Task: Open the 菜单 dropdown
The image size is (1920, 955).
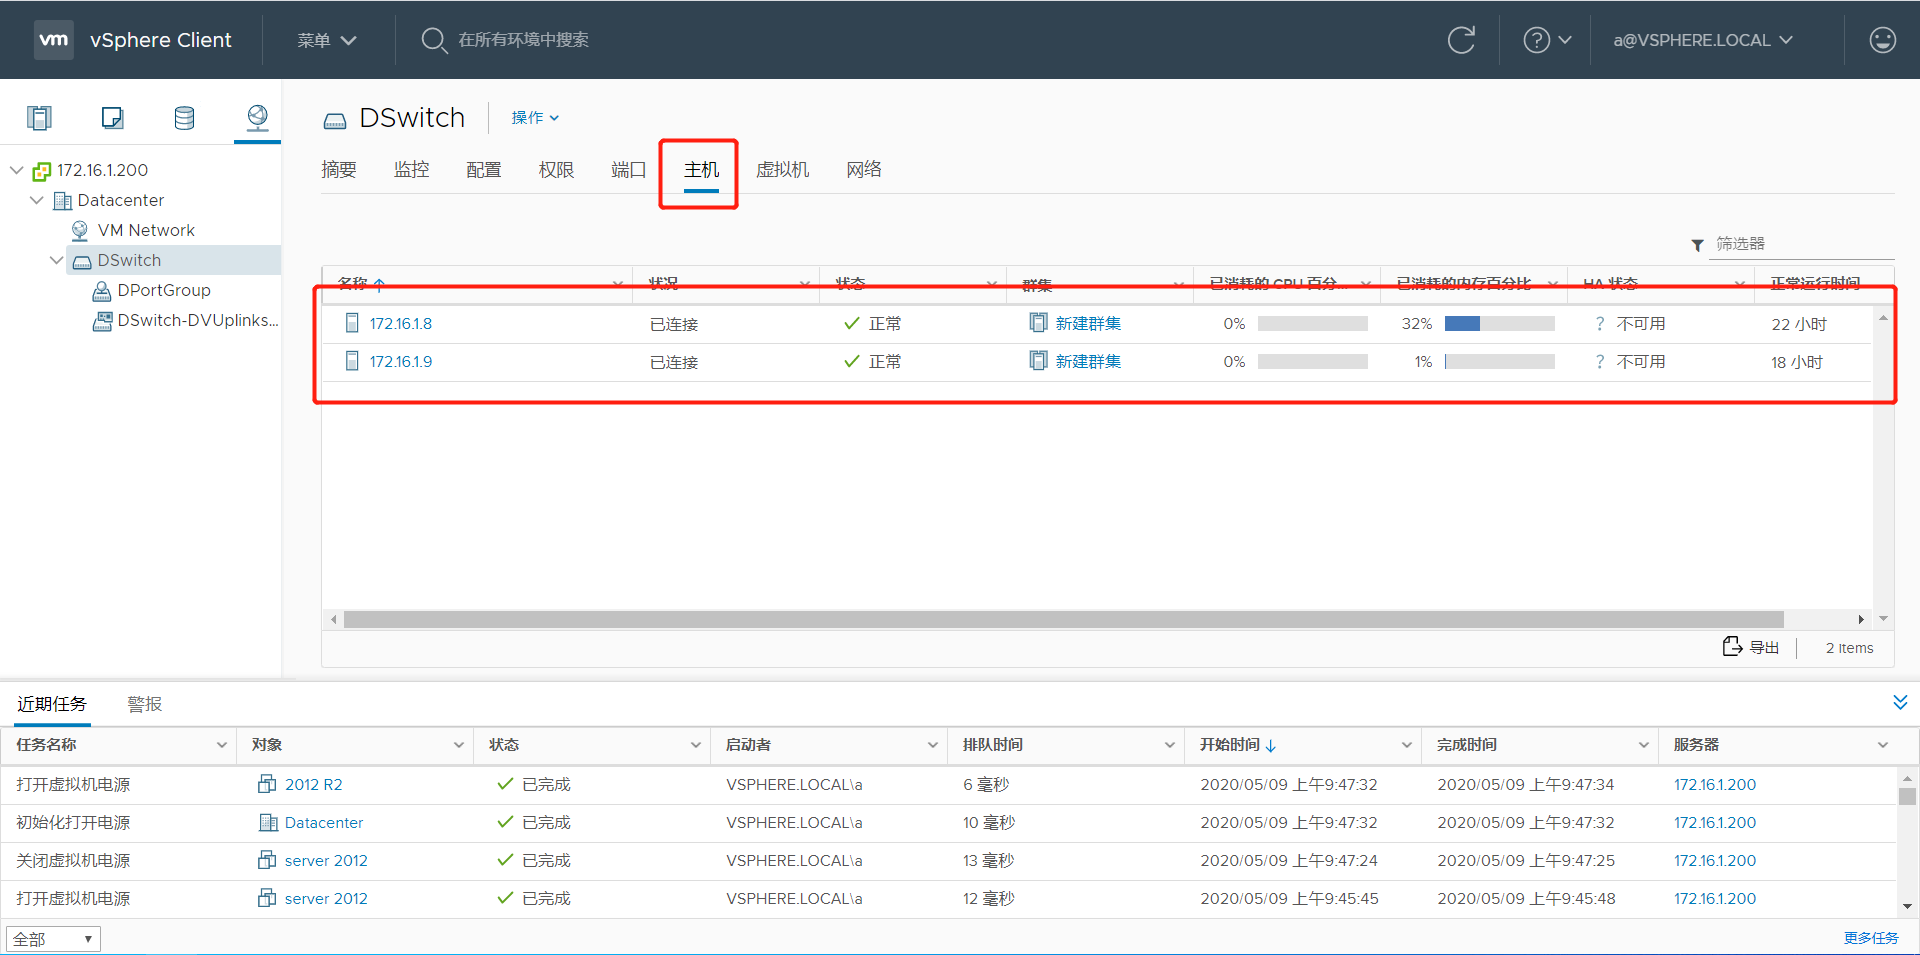Action: coord(327,40)
